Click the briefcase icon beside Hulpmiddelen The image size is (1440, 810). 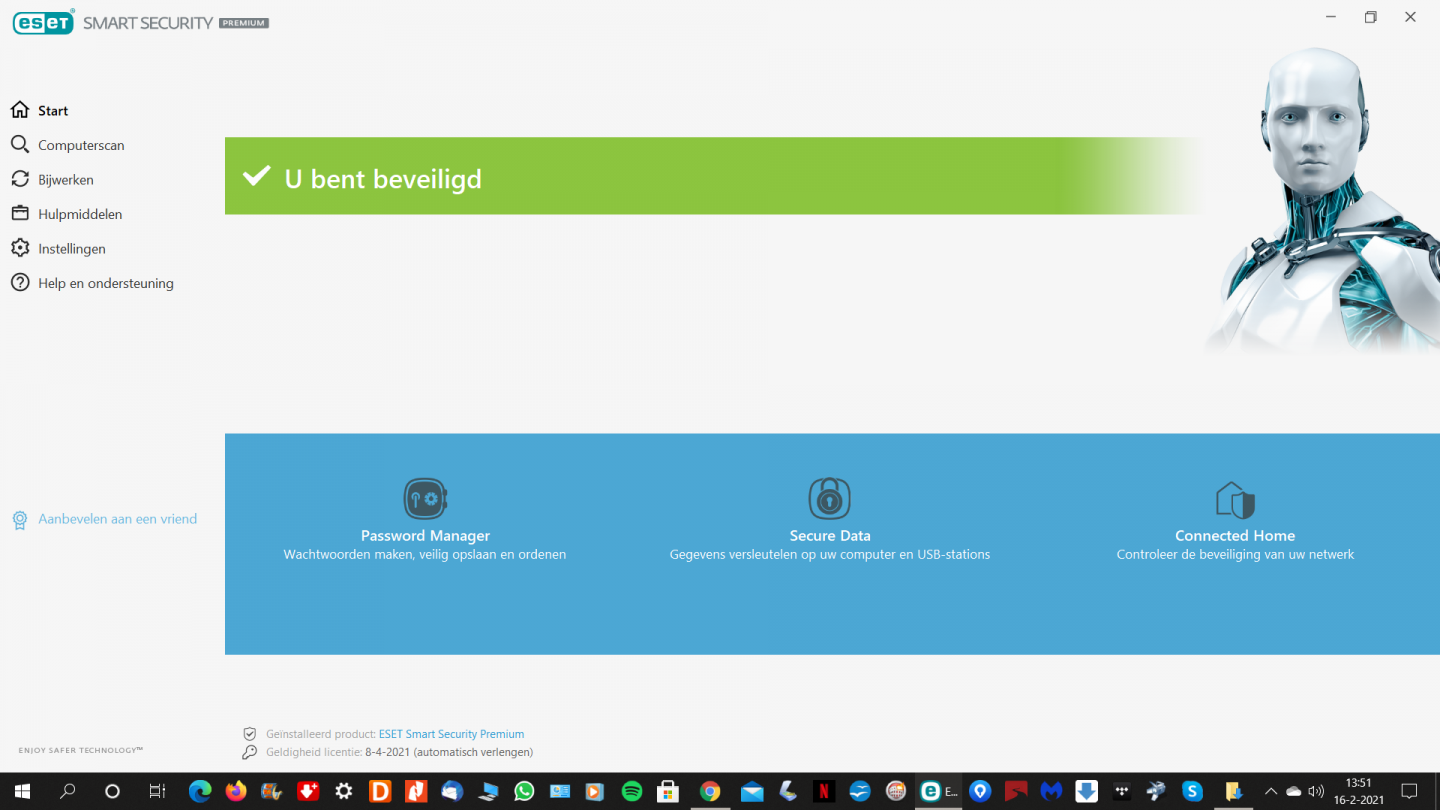click(20, 214)
